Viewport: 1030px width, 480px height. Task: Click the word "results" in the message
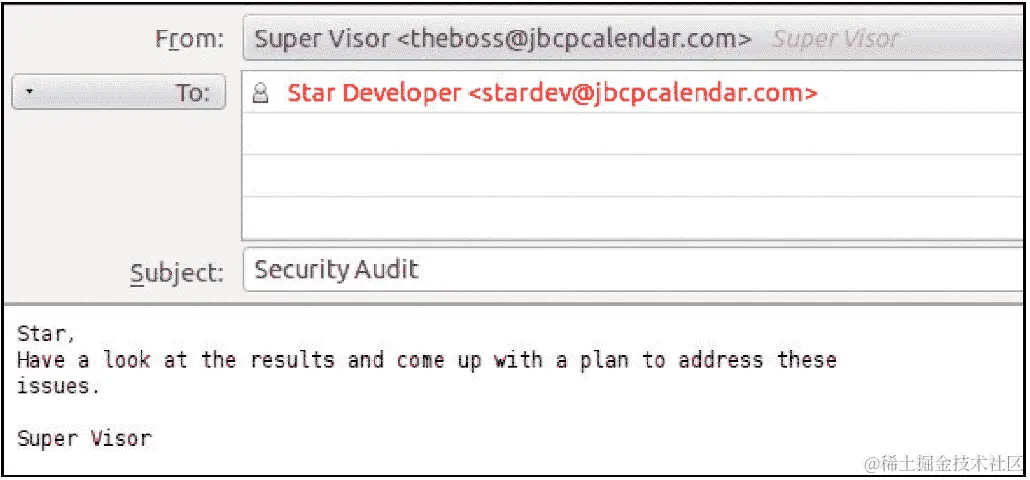[292, 360]
